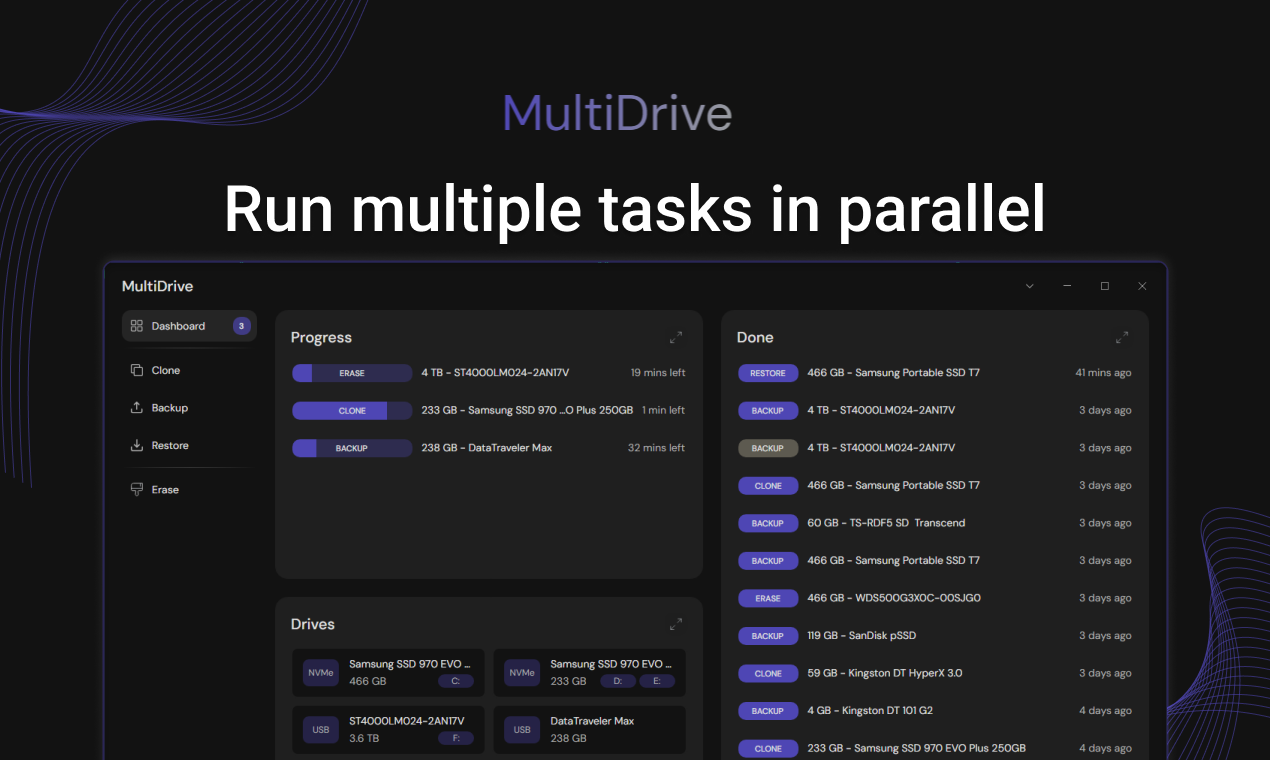
Task: Open the Done panel header
Action: (x=755, y=337)
